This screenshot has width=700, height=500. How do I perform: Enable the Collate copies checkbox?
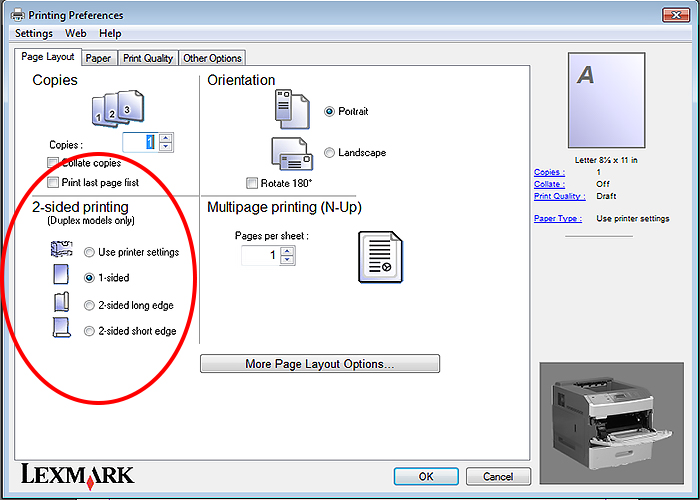click(53, 163)
